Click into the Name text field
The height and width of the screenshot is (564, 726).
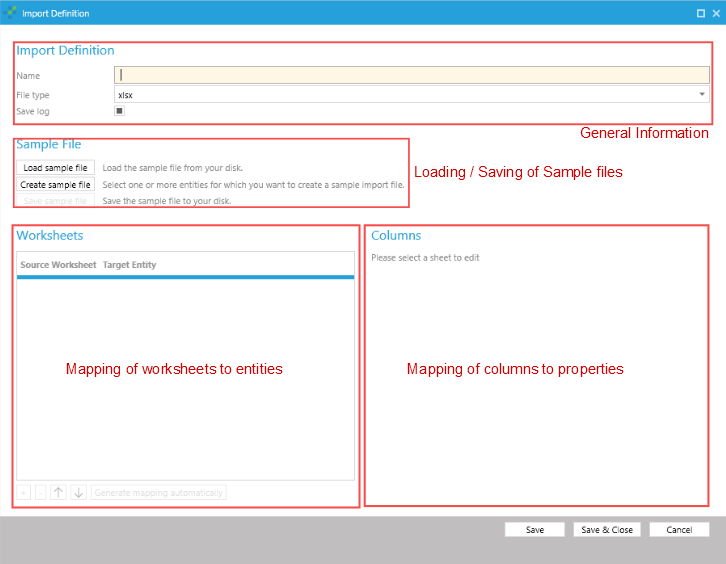pyautogui.click(x=411, y=74)
